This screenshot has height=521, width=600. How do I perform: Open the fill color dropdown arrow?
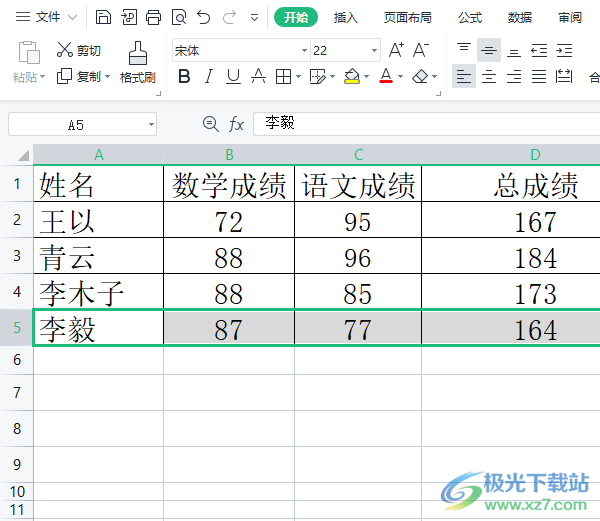point(366,77)
